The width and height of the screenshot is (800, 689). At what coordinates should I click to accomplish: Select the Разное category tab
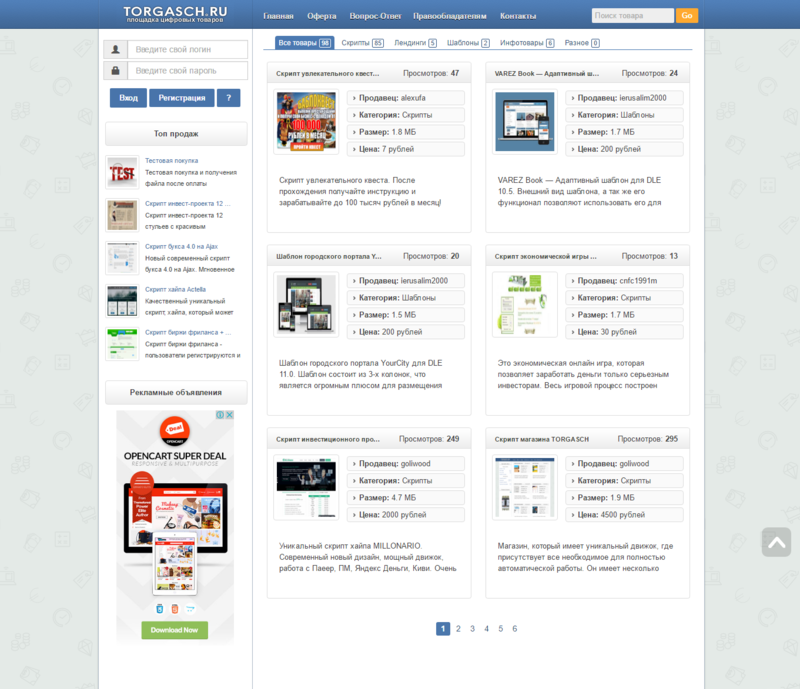point(582,43)
